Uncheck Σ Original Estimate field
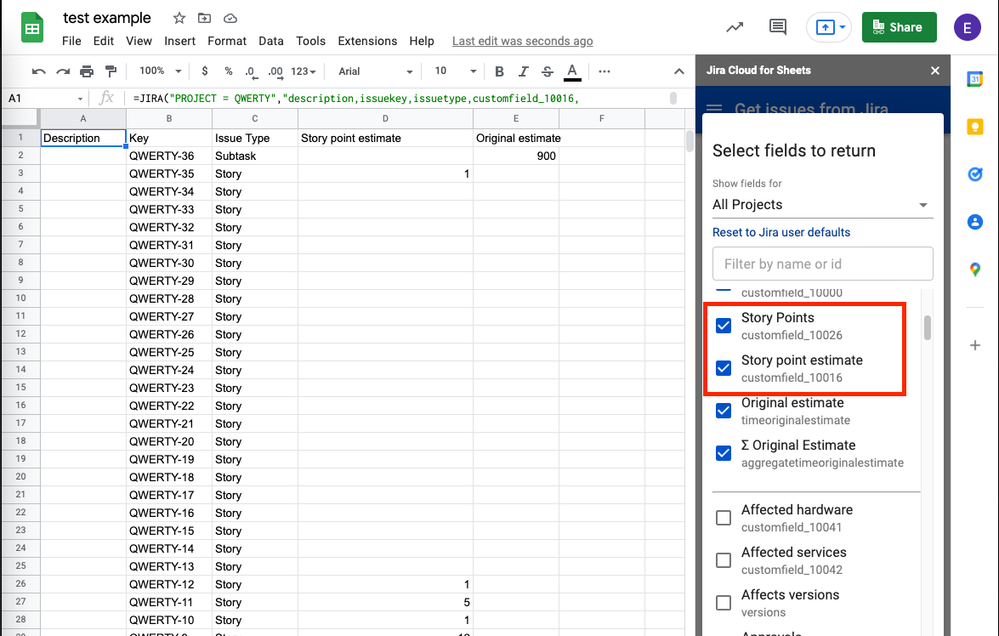Screen dimensions: 999x636 tap(723, 453)
